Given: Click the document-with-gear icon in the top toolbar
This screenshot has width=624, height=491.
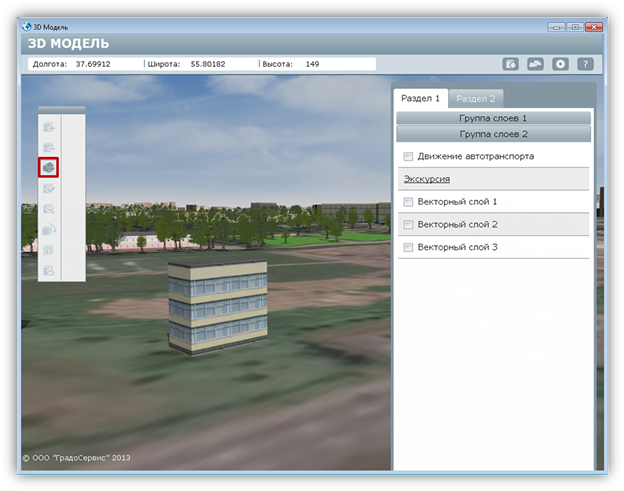Looking at the screenshot, I should 511,64.
